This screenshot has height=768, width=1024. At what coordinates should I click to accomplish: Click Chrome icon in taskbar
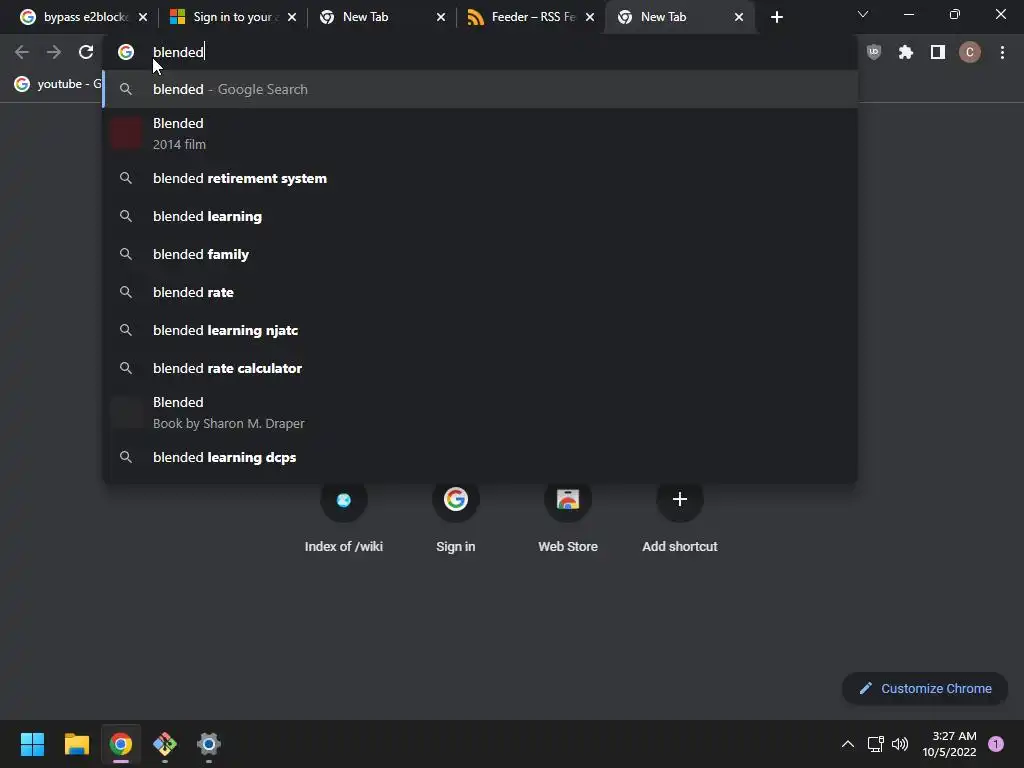121,744
